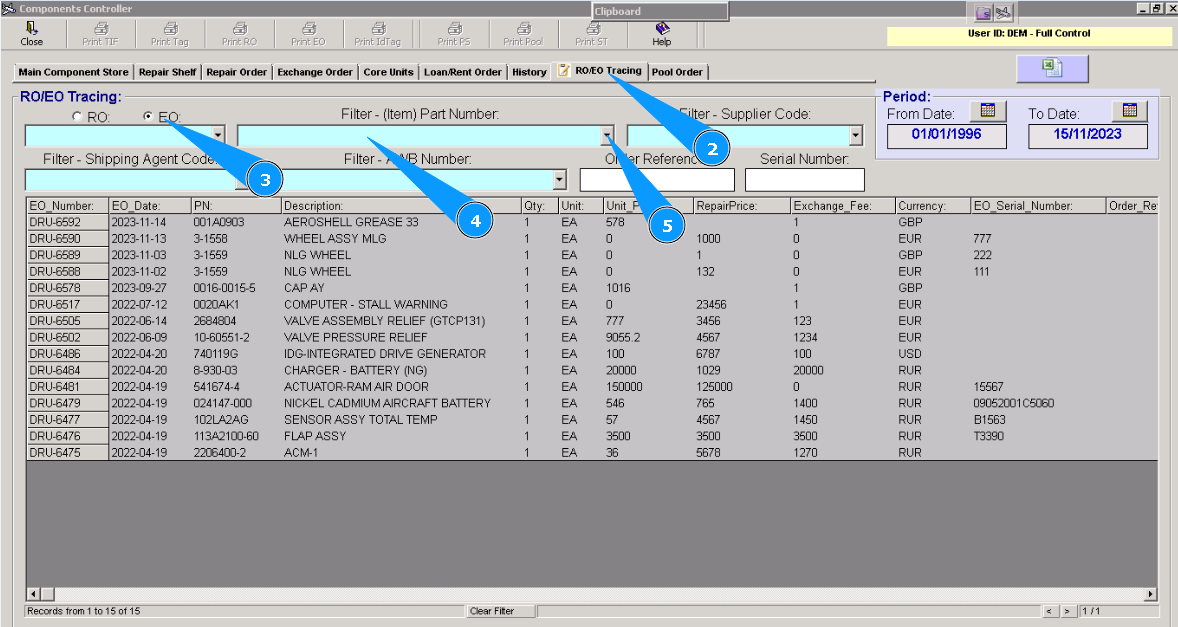Click the Order Reference input field

click(x=657, y=180)
